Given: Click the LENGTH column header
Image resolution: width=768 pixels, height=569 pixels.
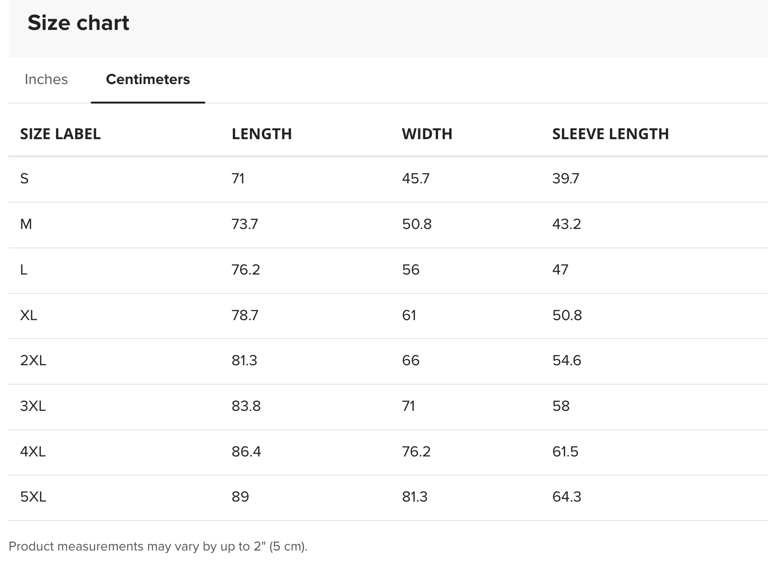Looking at the screenshot, I should click(261, 133).
